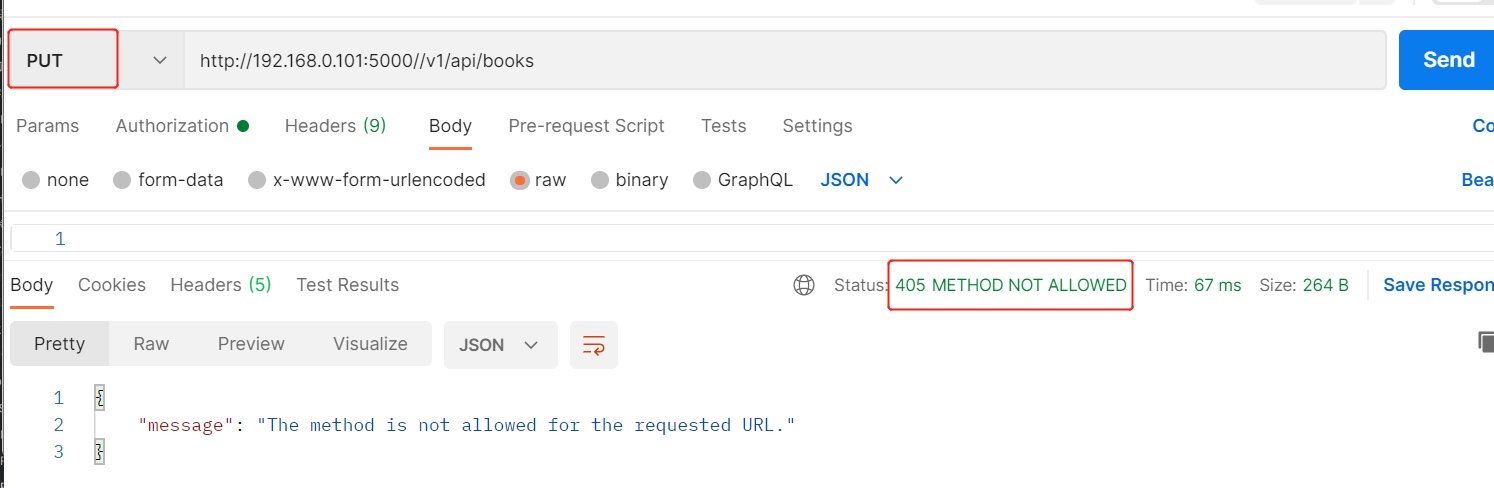This screenshot has height=488, width=1494.
Task: Open the response JSON format dropdown
Action: pyautogui.click(x=499, y=345)
